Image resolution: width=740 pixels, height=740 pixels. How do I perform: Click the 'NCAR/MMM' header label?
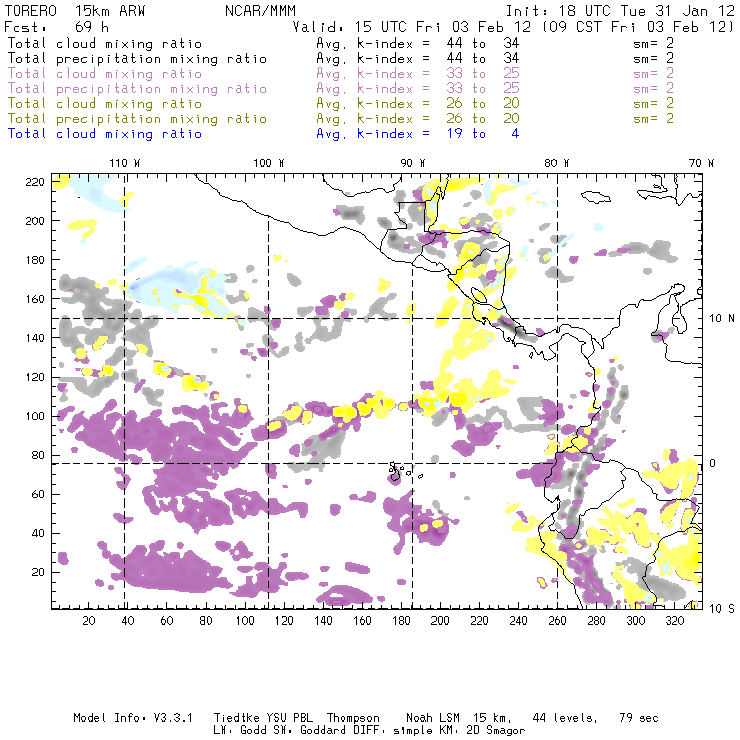click(261, 11)
